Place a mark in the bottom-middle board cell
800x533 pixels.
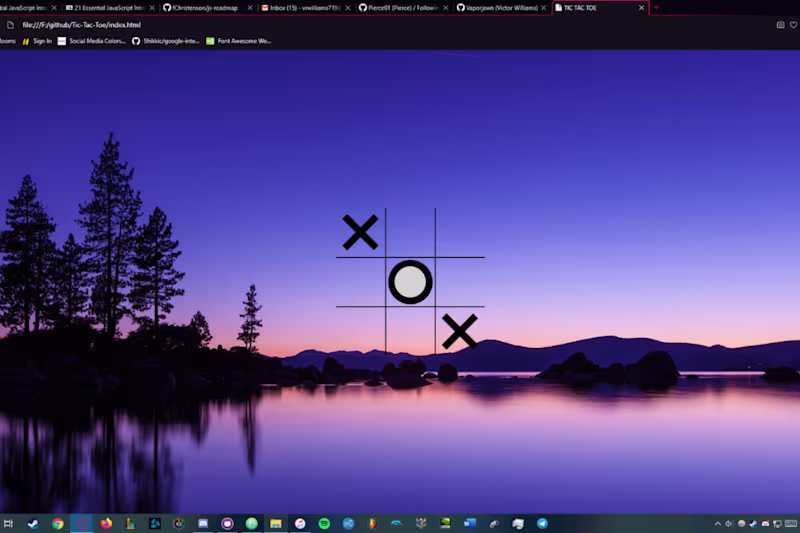[x=410, y=331]
